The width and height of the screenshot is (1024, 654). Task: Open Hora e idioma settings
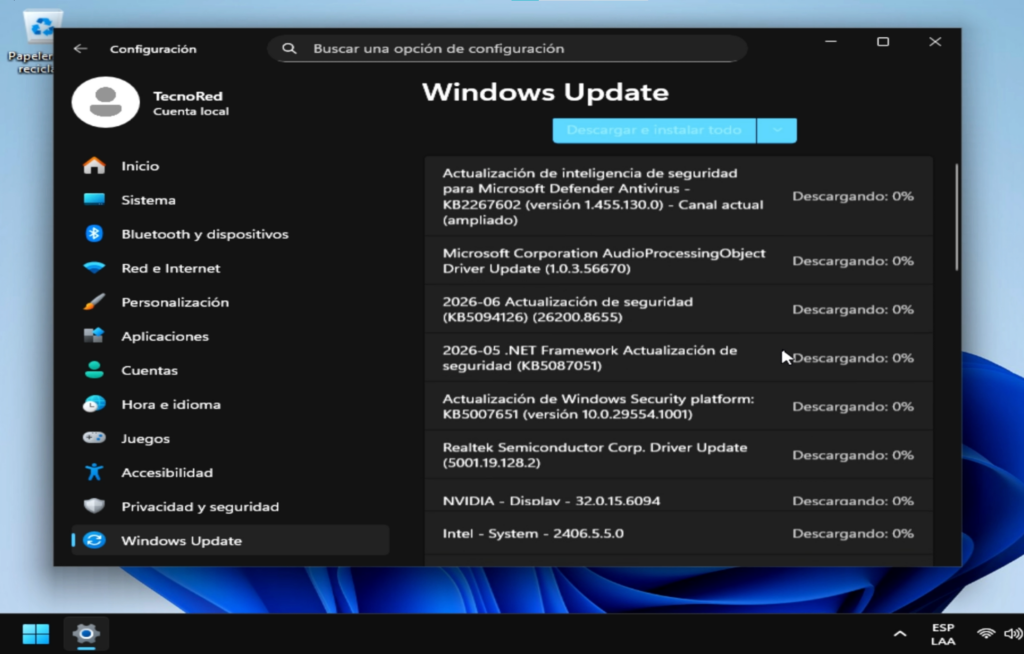tap(230, 404)
